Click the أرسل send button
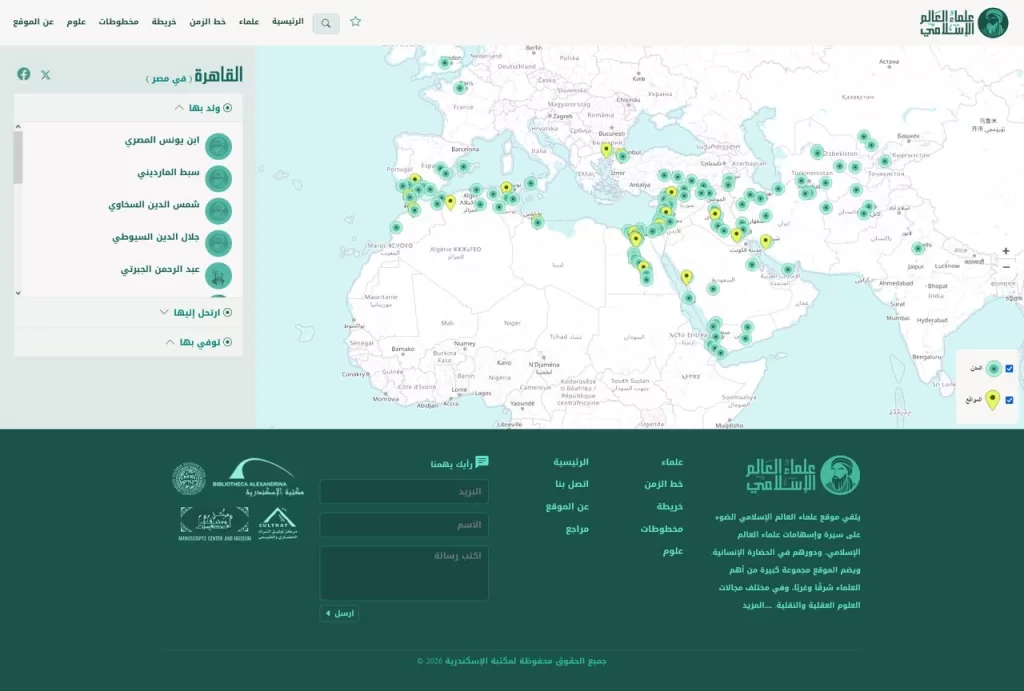1024x691 pixels. coord(338,613)
